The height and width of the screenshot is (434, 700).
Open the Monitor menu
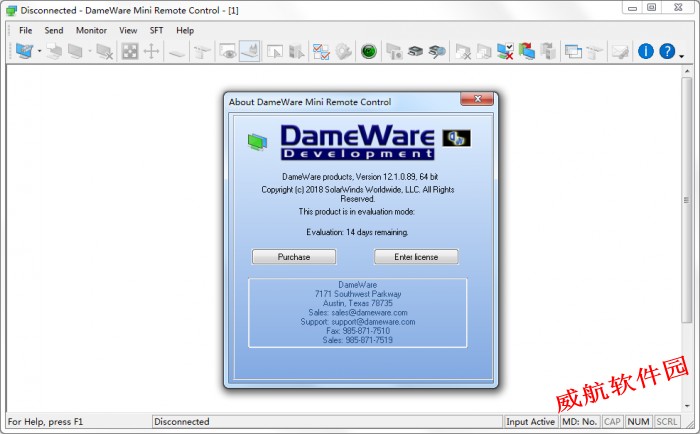[x=91, y=30]
